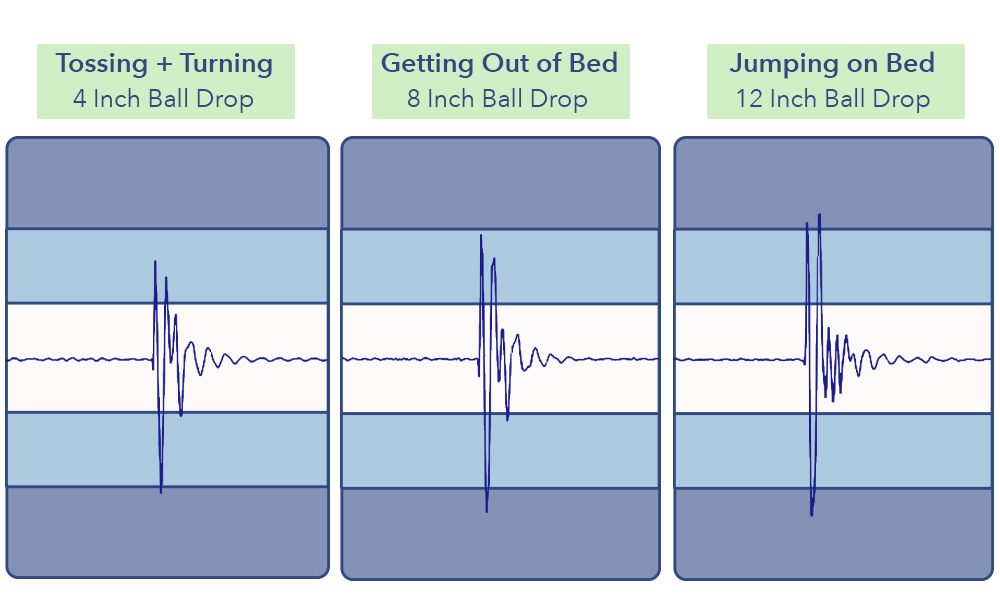Click the Getting Out of Bed heading
Viewport: 1000px width, 607px height.
tap(499, 63)
